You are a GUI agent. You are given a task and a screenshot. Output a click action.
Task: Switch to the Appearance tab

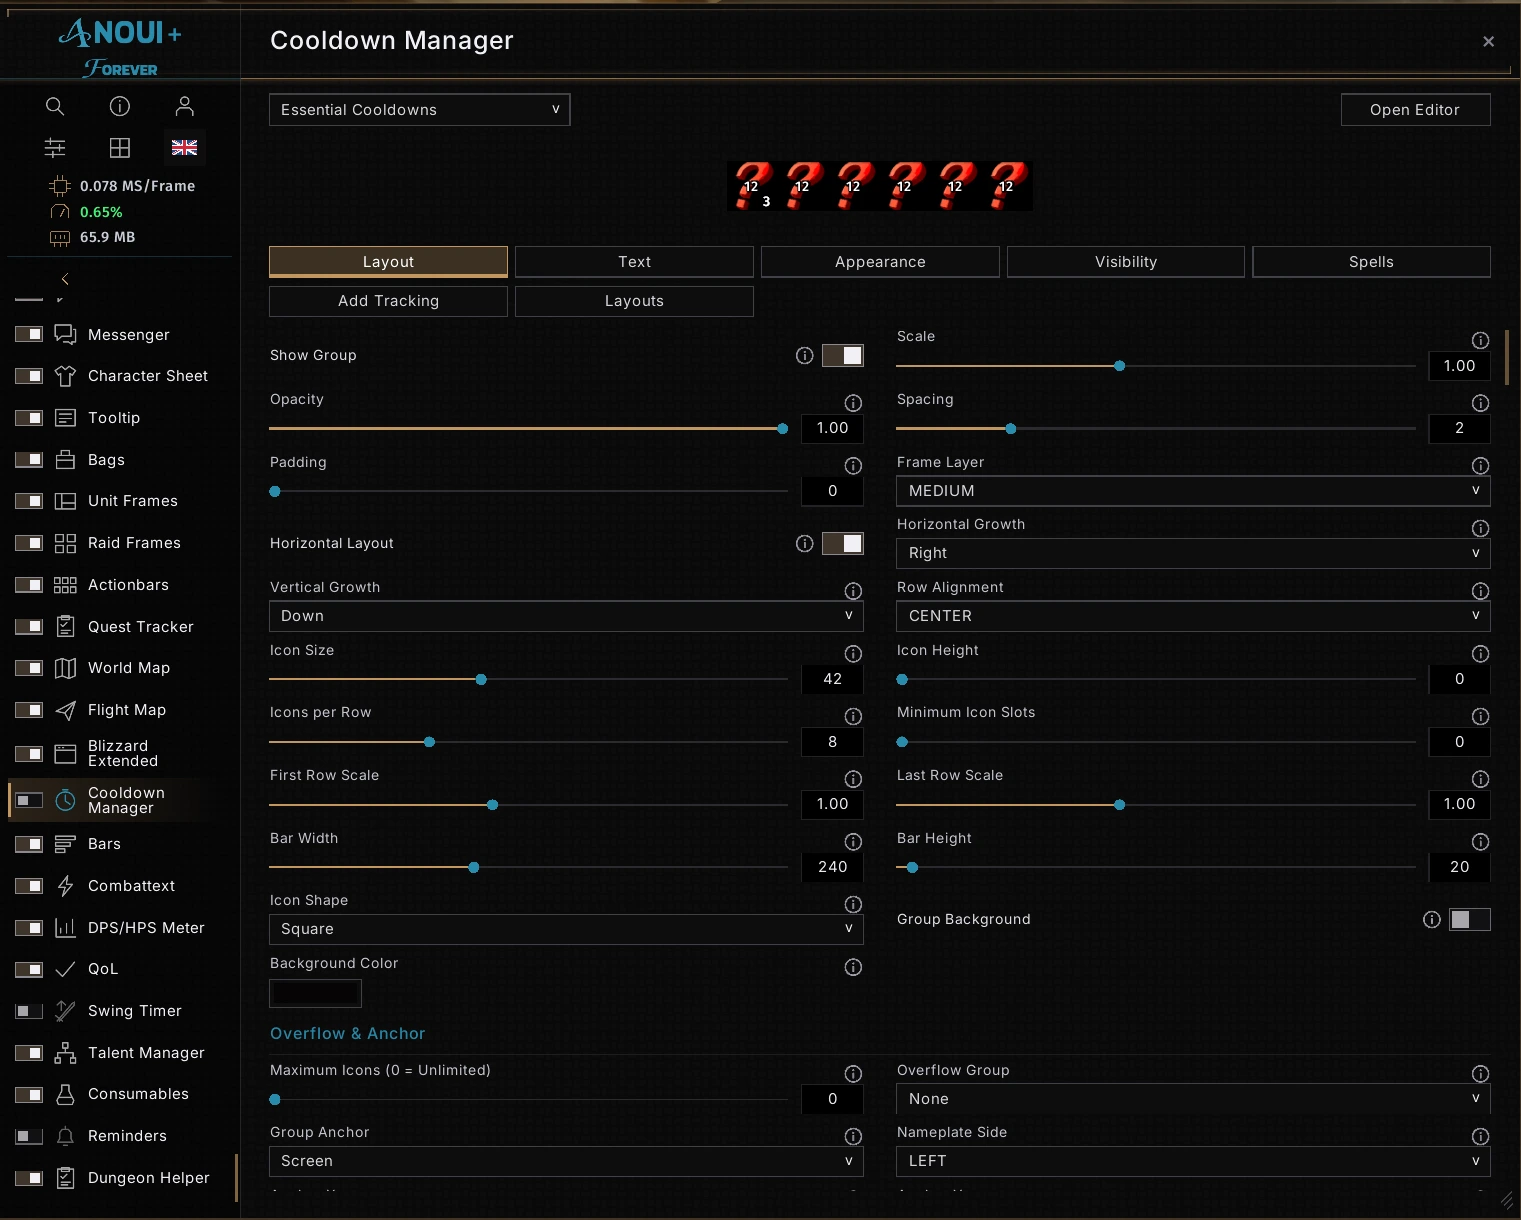click(880, 262)
